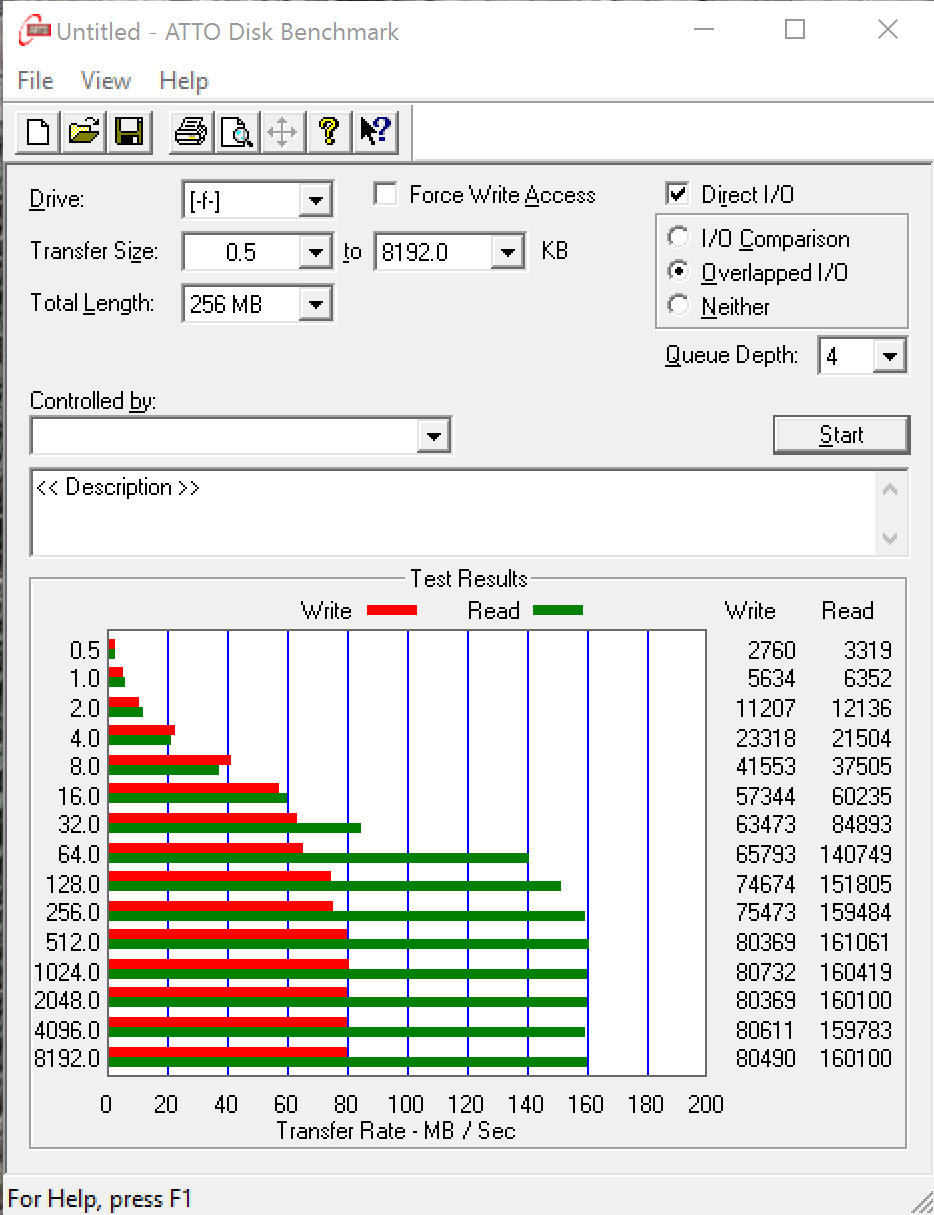934x1215 pixels.
Task: Select the I/O Comparison radio button
Action: (679, 238)
